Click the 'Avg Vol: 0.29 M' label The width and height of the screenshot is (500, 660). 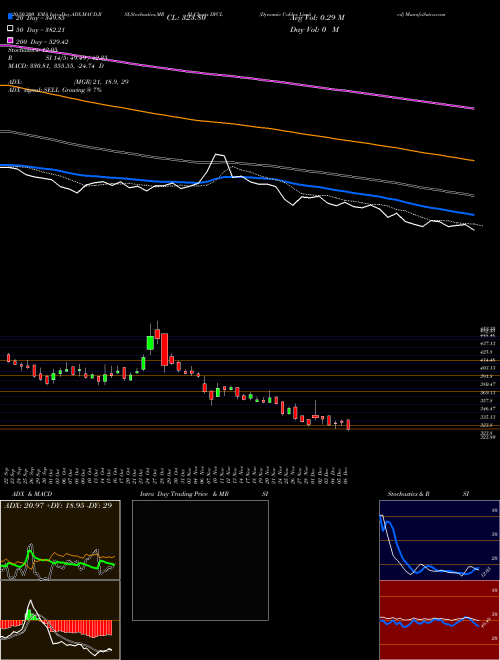coord(317,18)
